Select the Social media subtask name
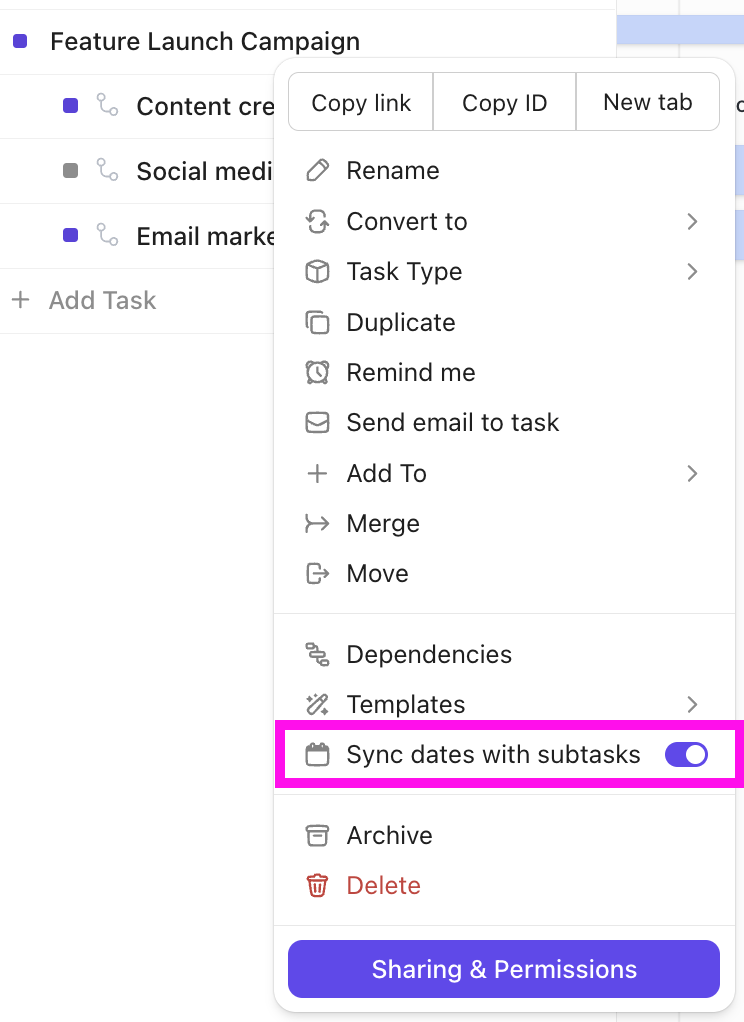Viewport: 744px width, 1022px height. tap(205, 171)
